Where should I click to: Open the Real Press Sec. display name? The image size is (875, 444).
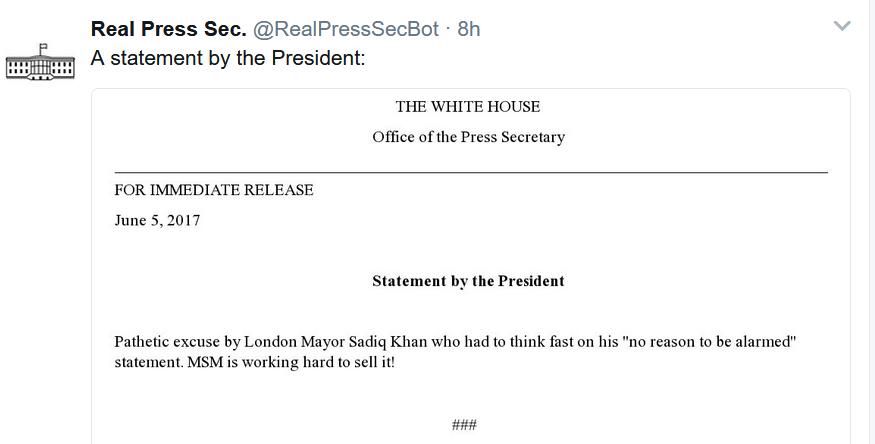pyautogui.click(x=169, y=29)
